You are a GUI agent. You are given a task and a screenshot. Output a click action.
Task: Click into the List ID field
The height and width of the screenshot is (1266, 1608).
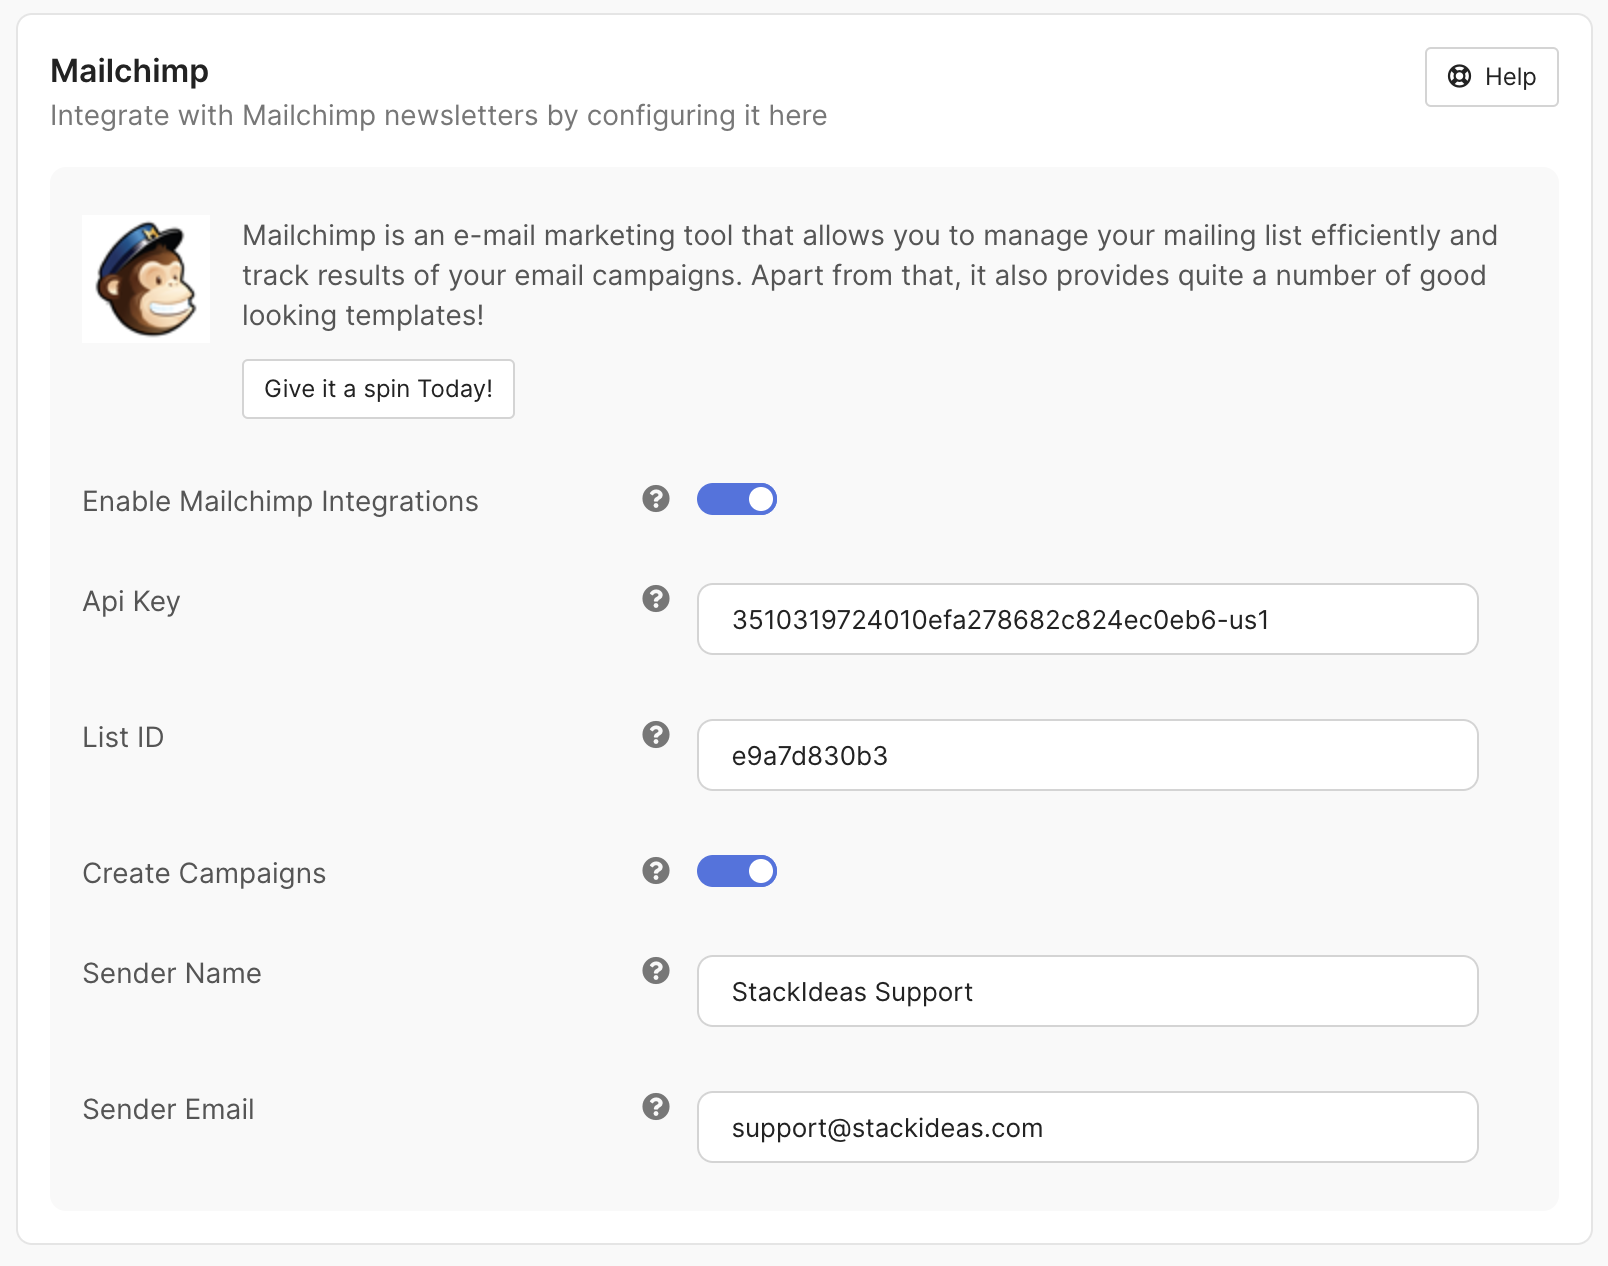[1087, 755]
